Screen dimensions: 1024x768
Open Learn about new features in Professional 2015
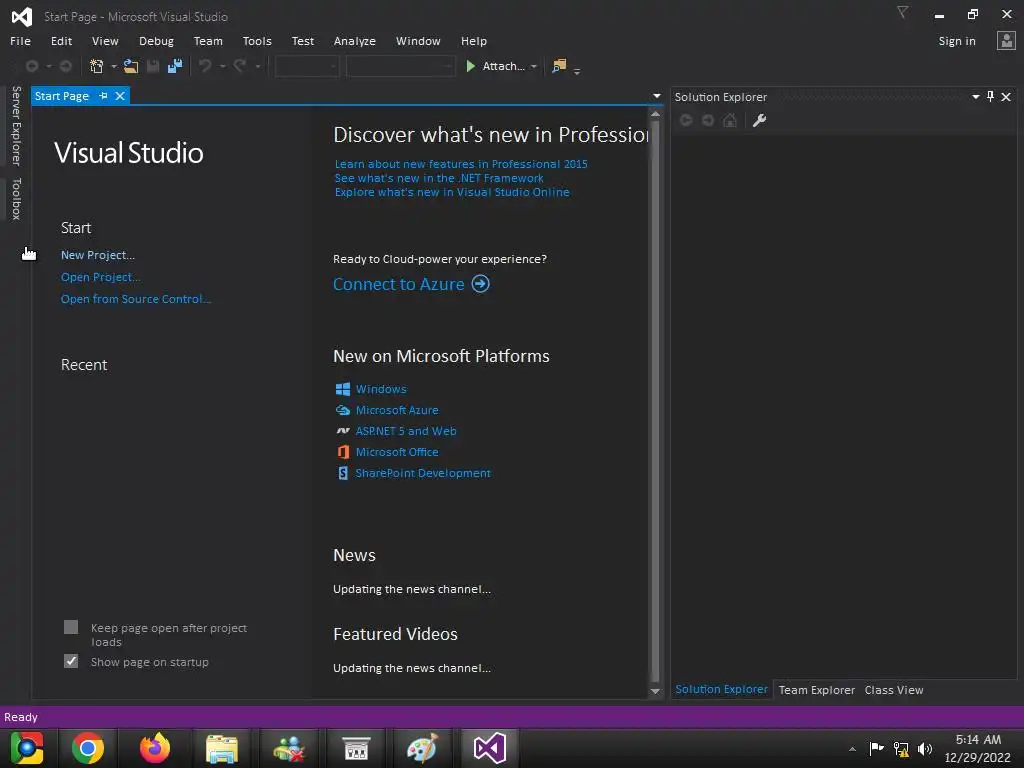(x=461, y=164)
